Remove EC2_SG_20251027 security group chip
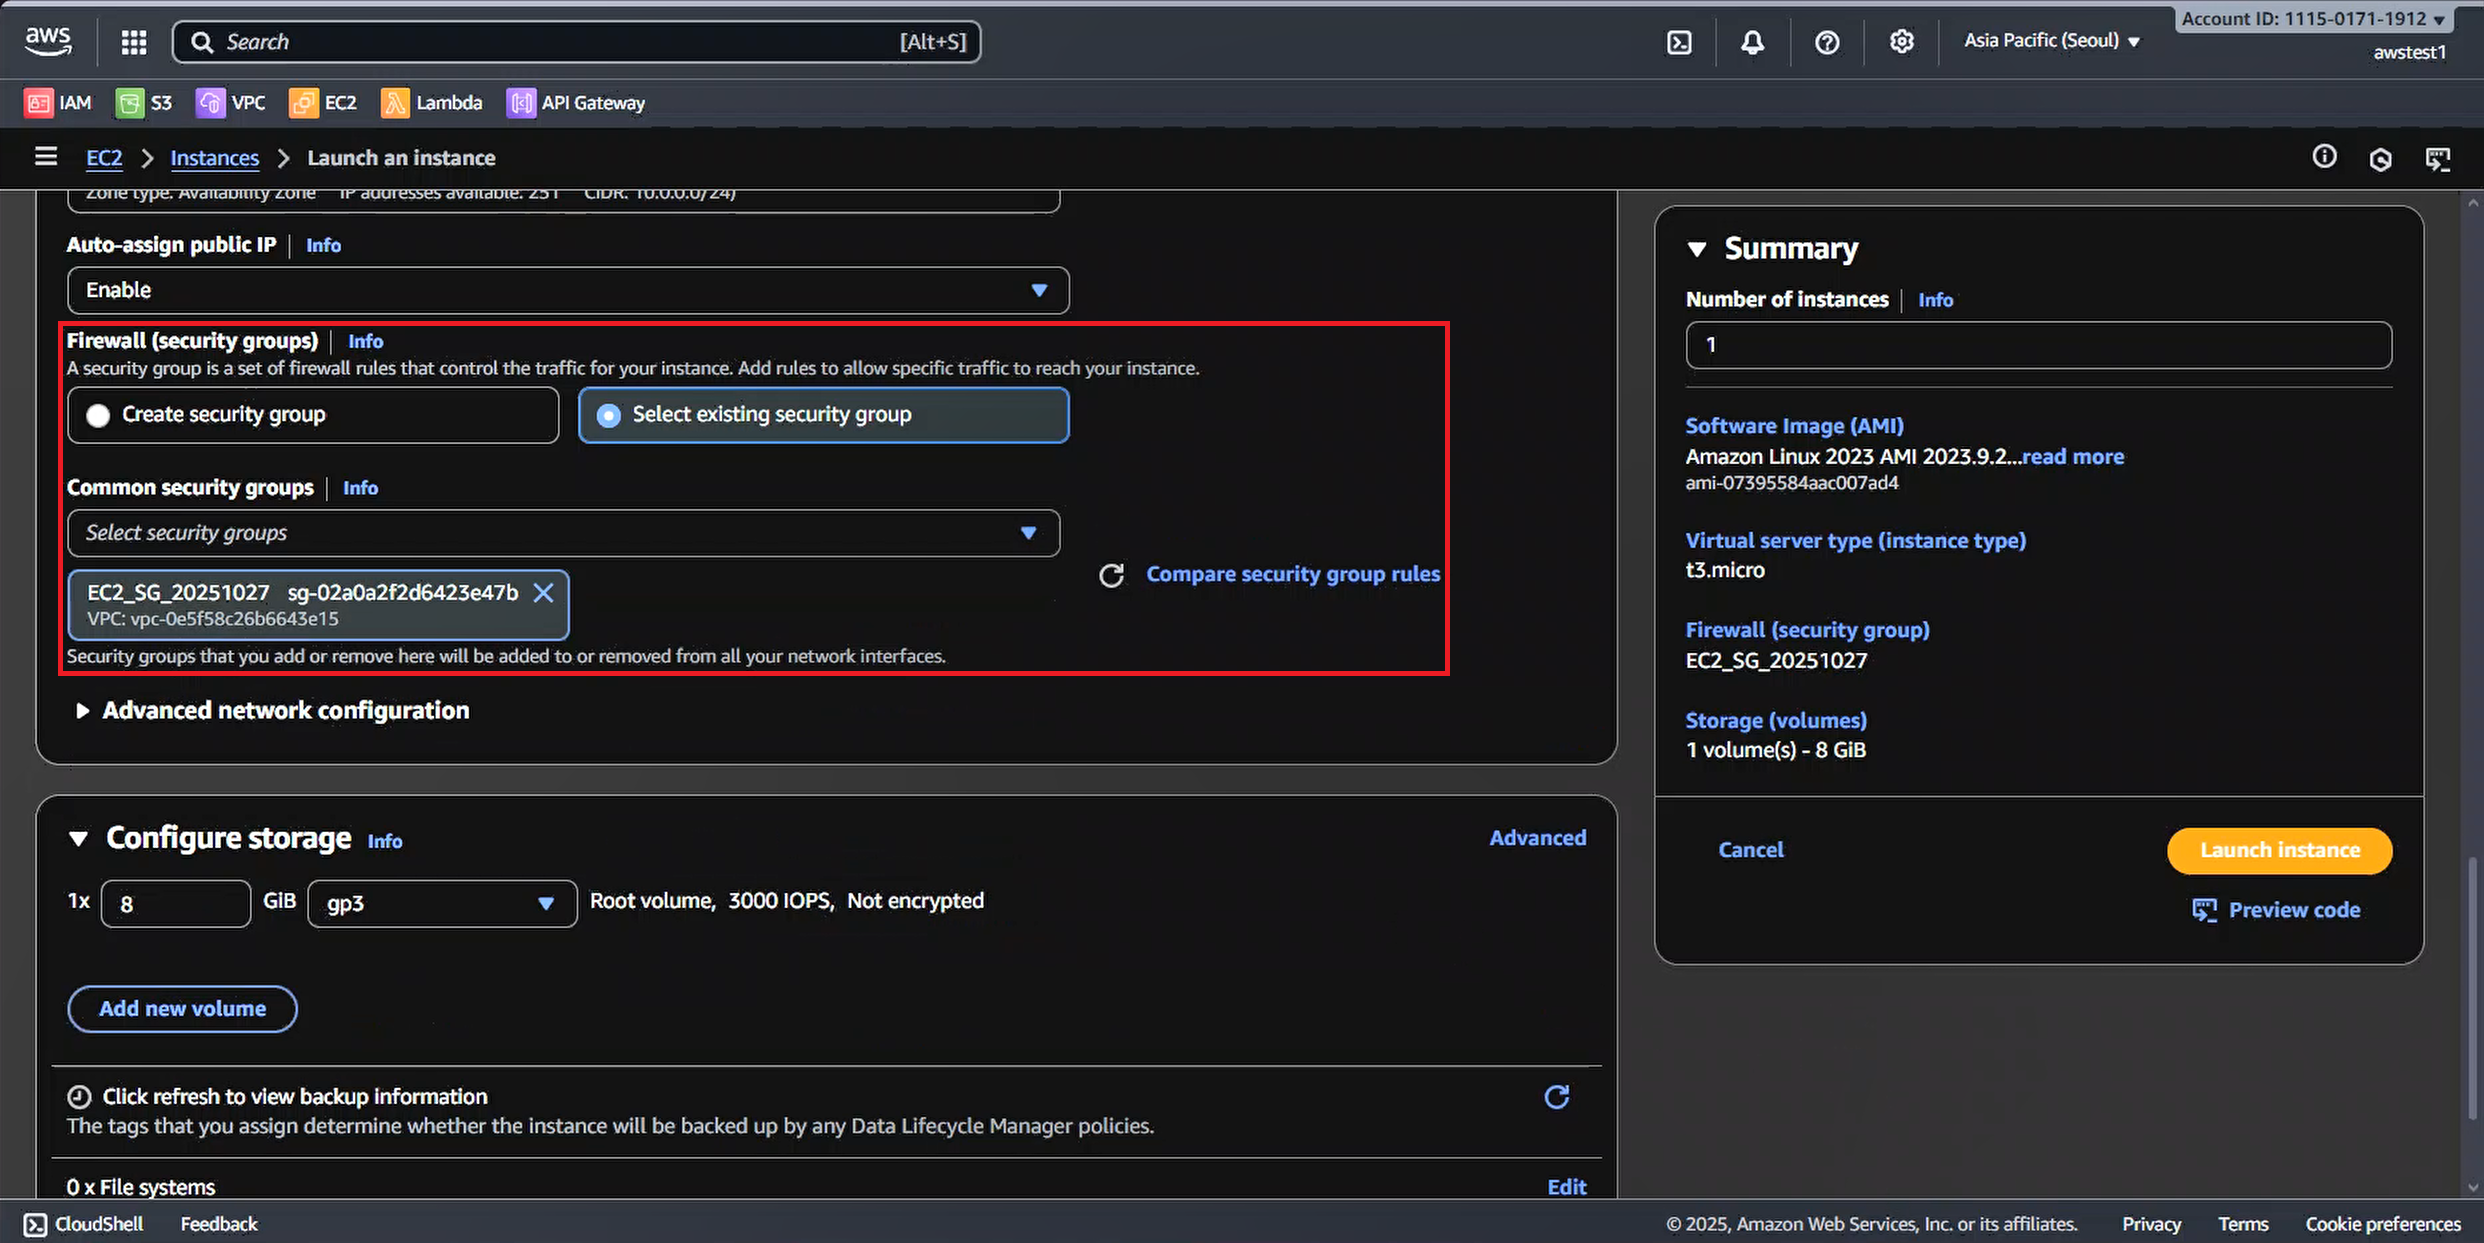The image size is (2484, 1243). (x=543, y=593)
